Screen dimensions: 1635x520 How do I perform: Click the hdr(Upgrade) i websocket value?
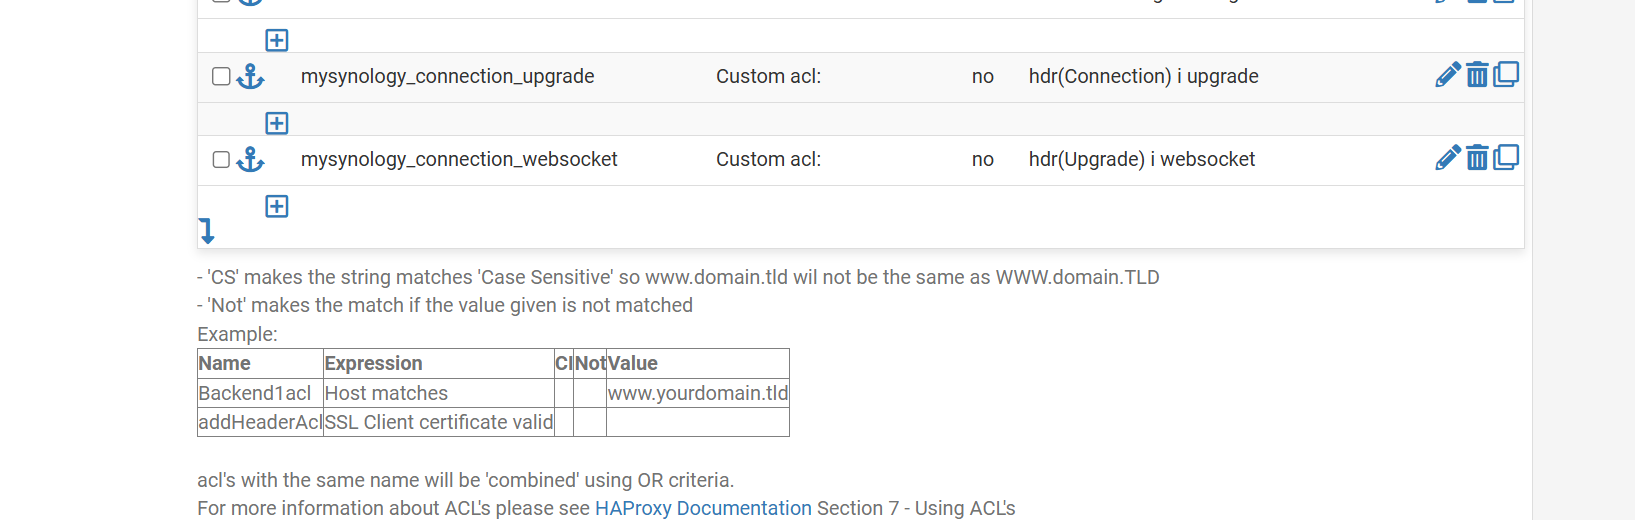[x=1141, y=160]
